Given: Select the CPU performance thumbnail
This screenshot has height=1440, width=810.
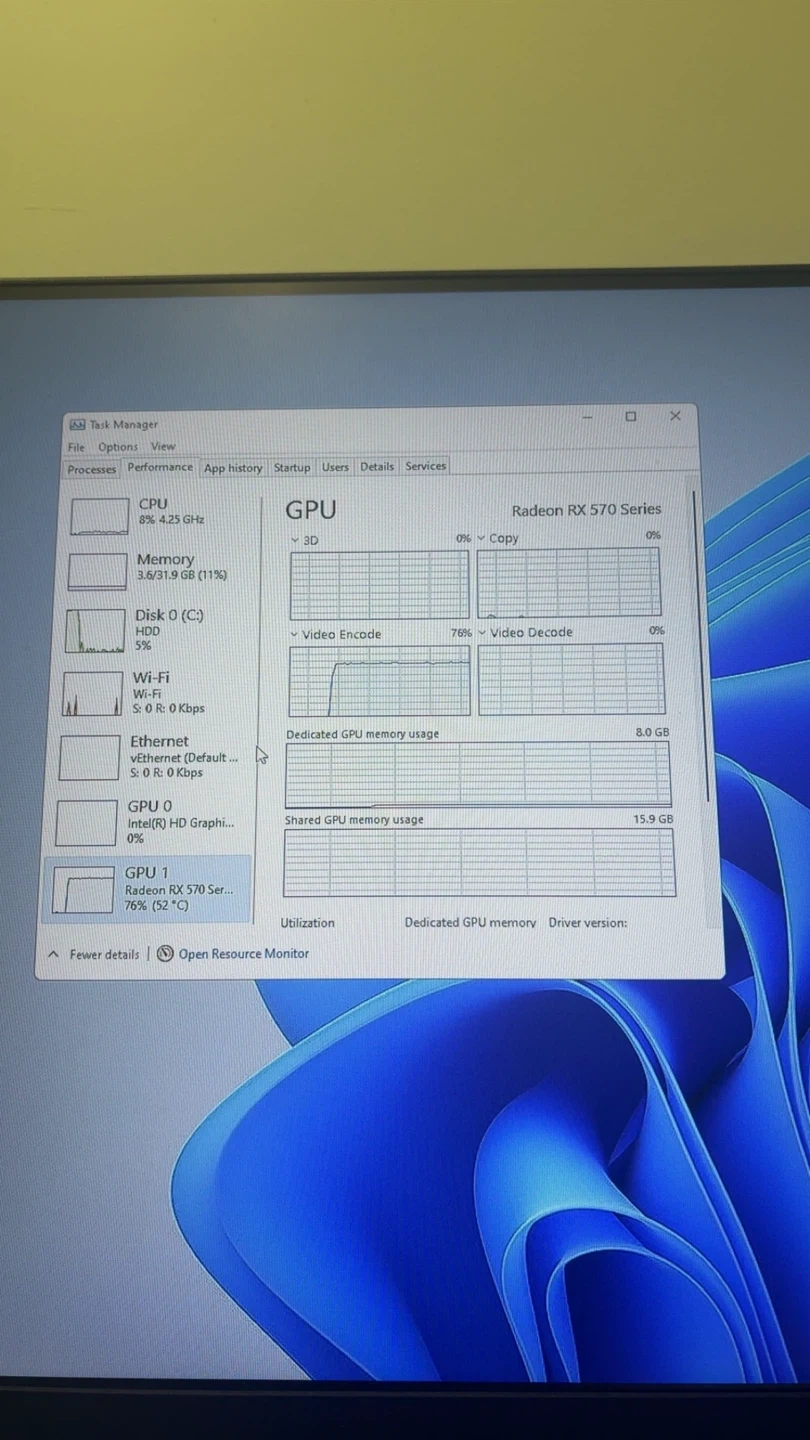Looking at the screenshot, I should pos(100,516).
